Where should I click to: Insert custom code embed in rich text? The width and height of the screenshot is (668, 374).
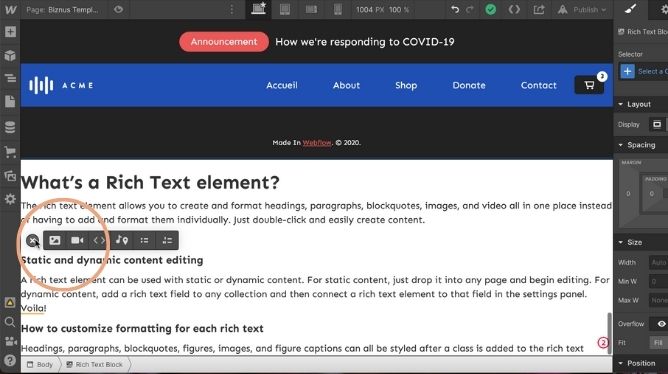99,241
